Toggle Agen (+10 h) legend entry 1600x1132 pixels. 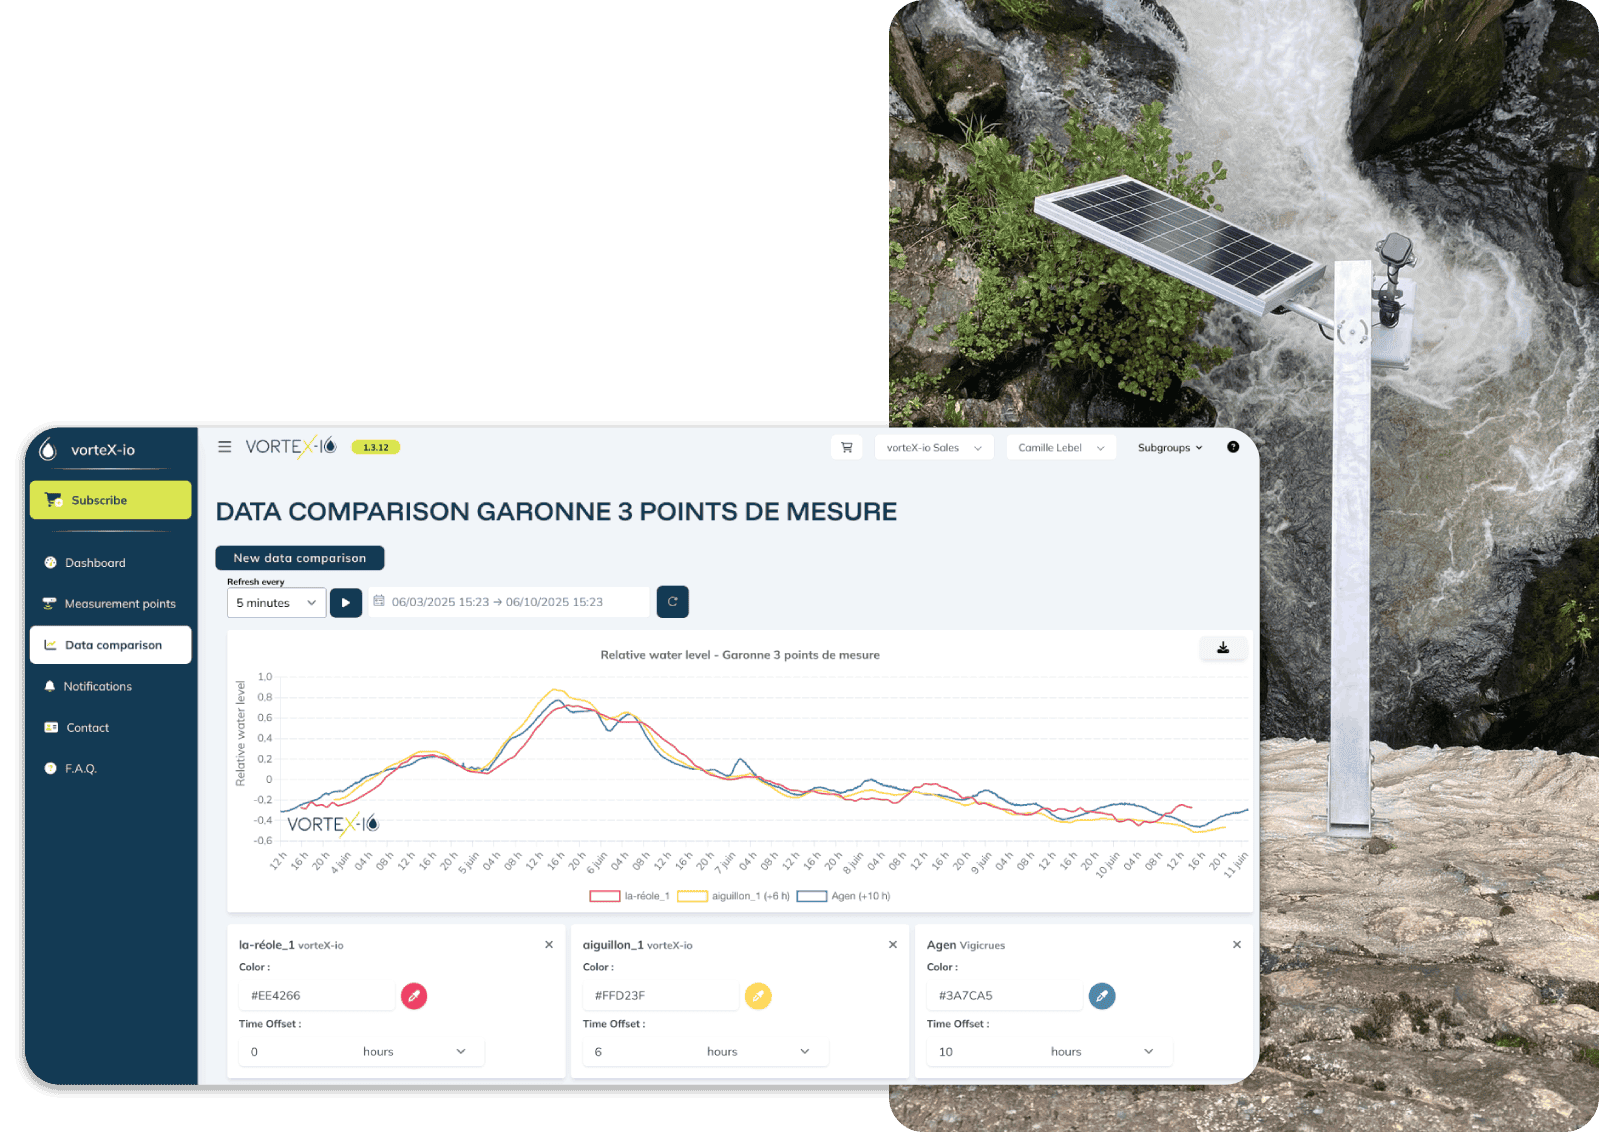(844, 896)
